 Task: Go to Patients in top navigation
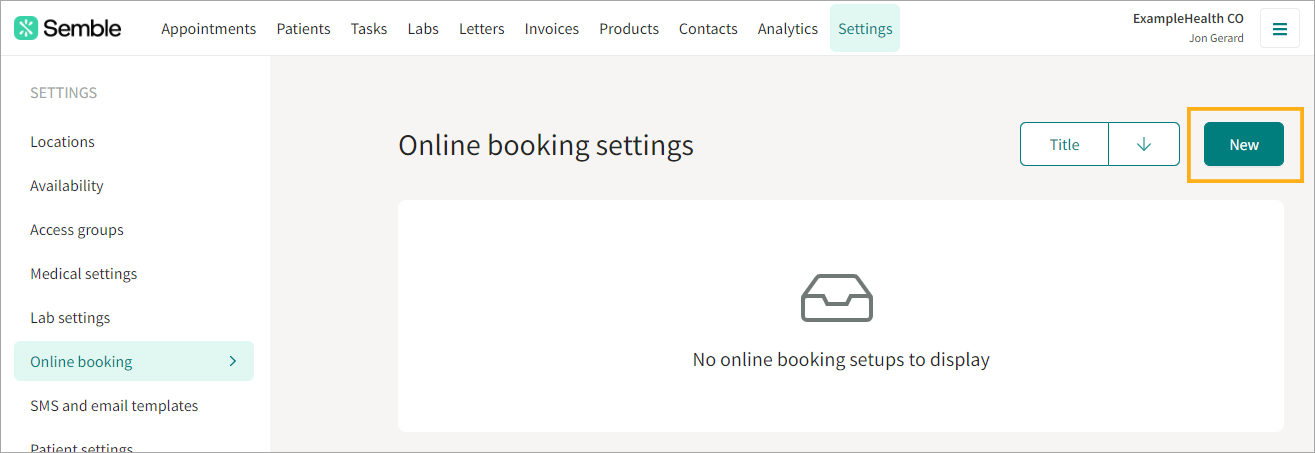[304, 28]
